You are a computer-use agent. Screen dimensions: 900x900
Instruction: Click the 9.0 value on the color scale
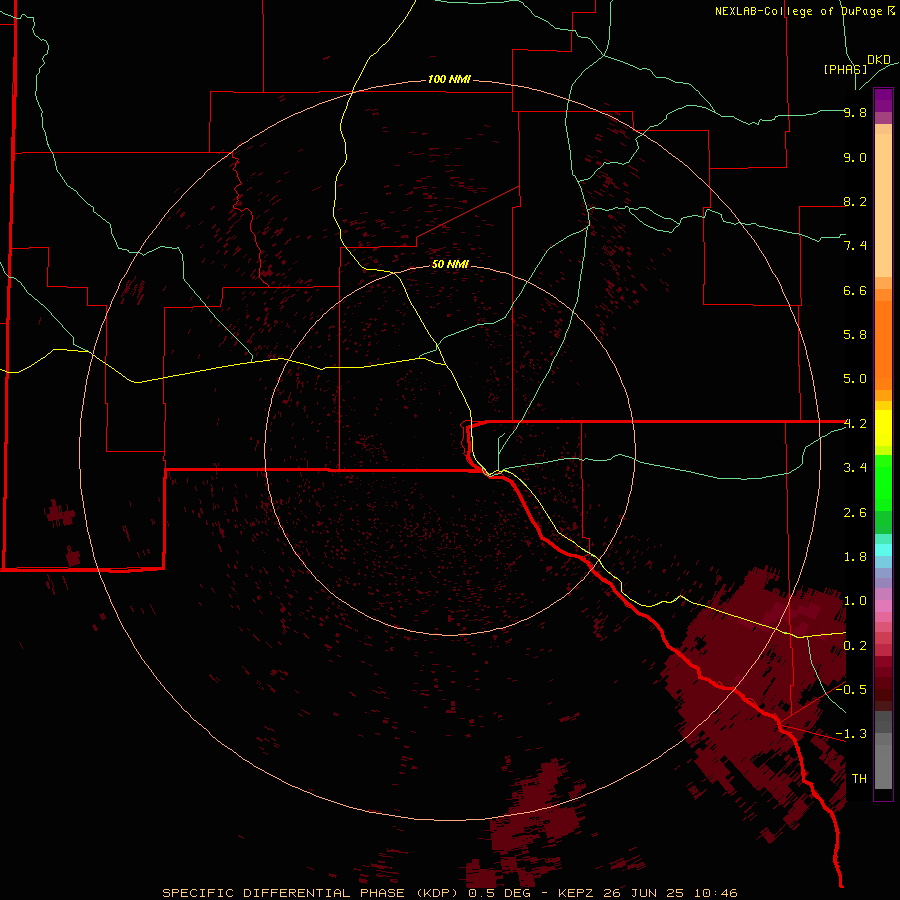(x=855, y=157)
